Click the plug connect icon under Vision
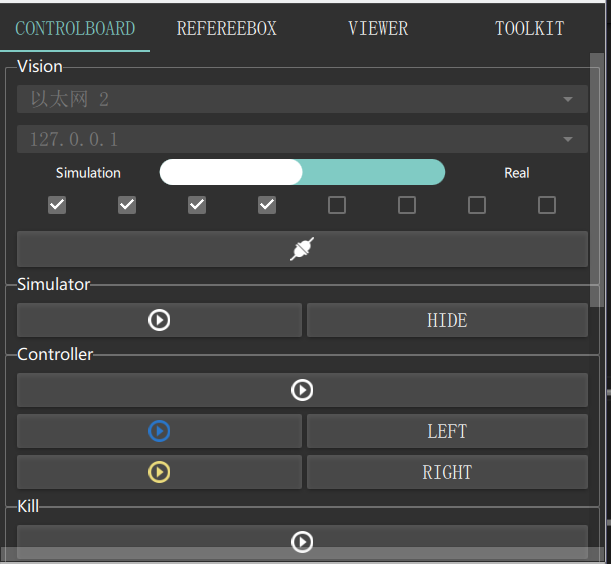Screen dimensions: 611x564 [302, 249]
